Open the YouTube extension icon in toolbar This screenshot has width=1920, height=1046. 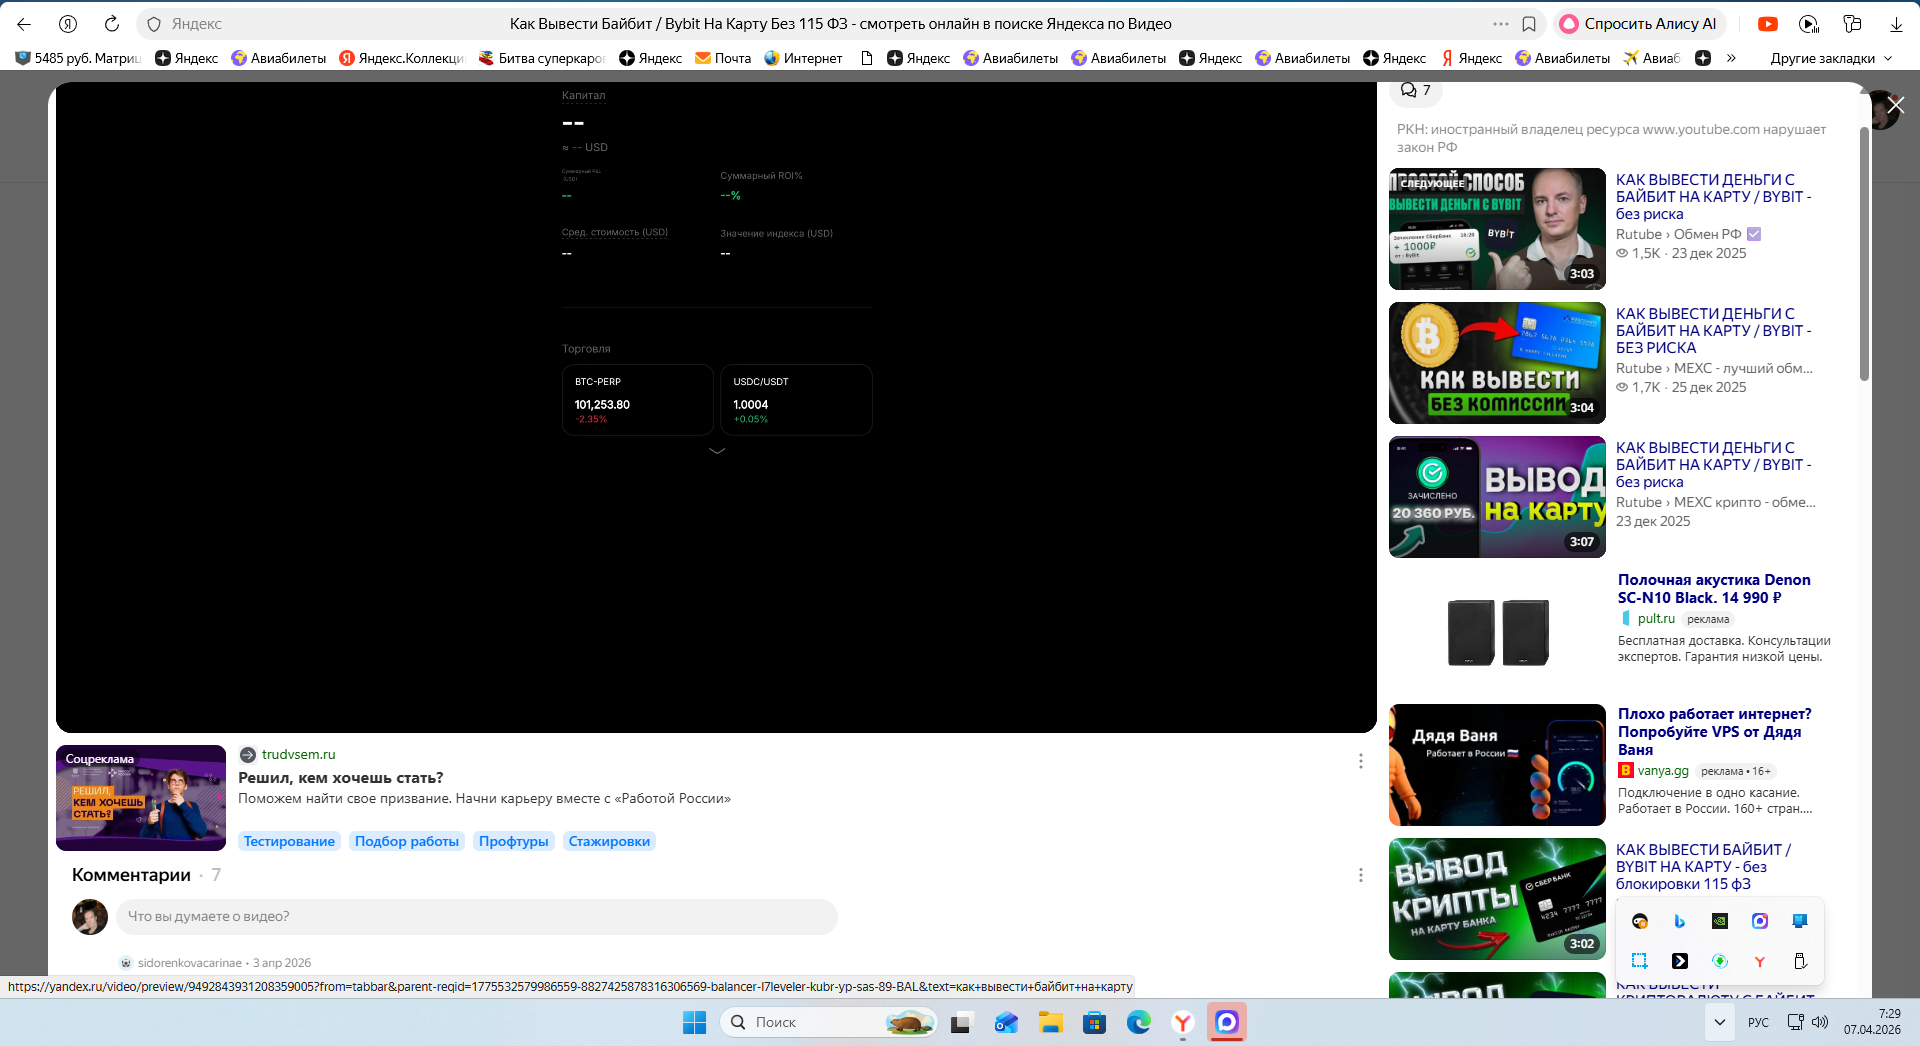pyautogui.click(x=1768, y=24)
